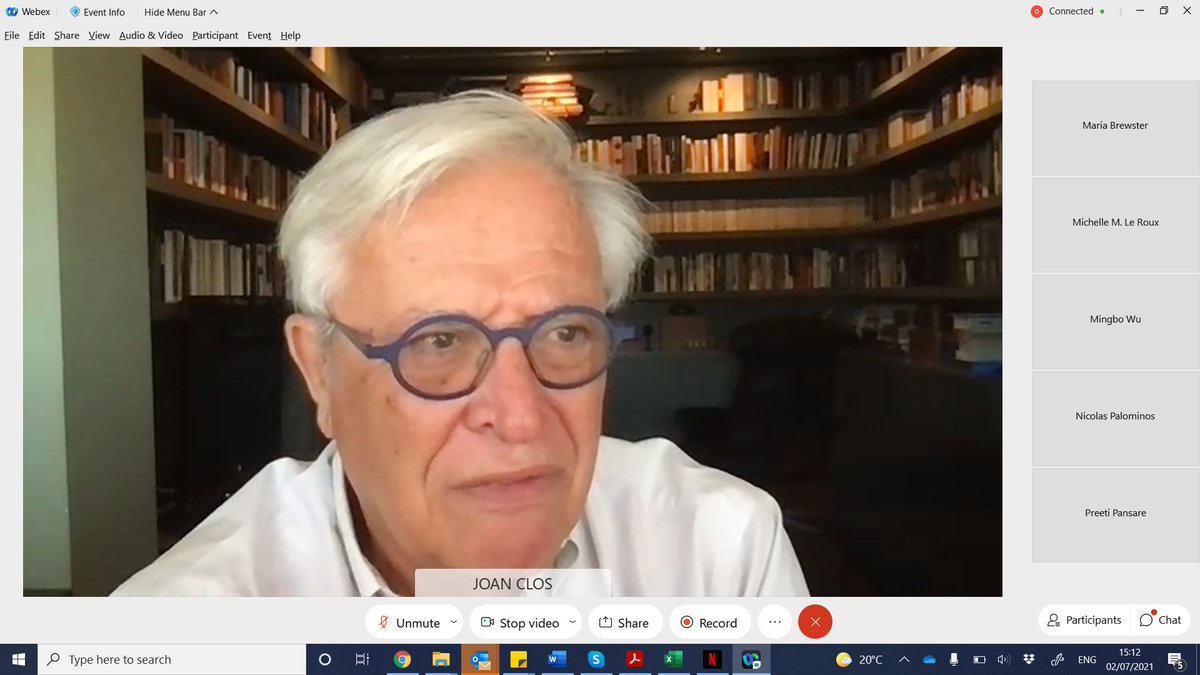Open the Stop video camera options dropdown
The image size is (1200, 675).
(572, 621)
